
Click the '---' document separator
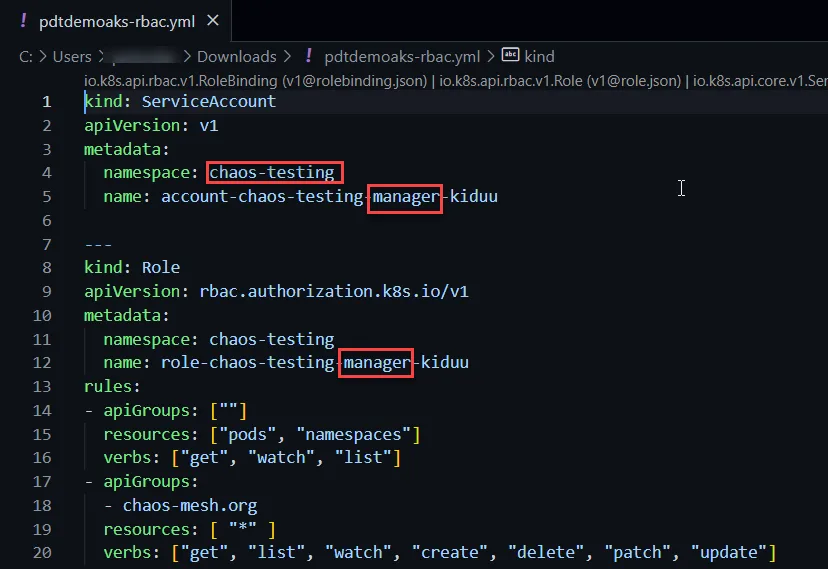[x=98, y=244]
